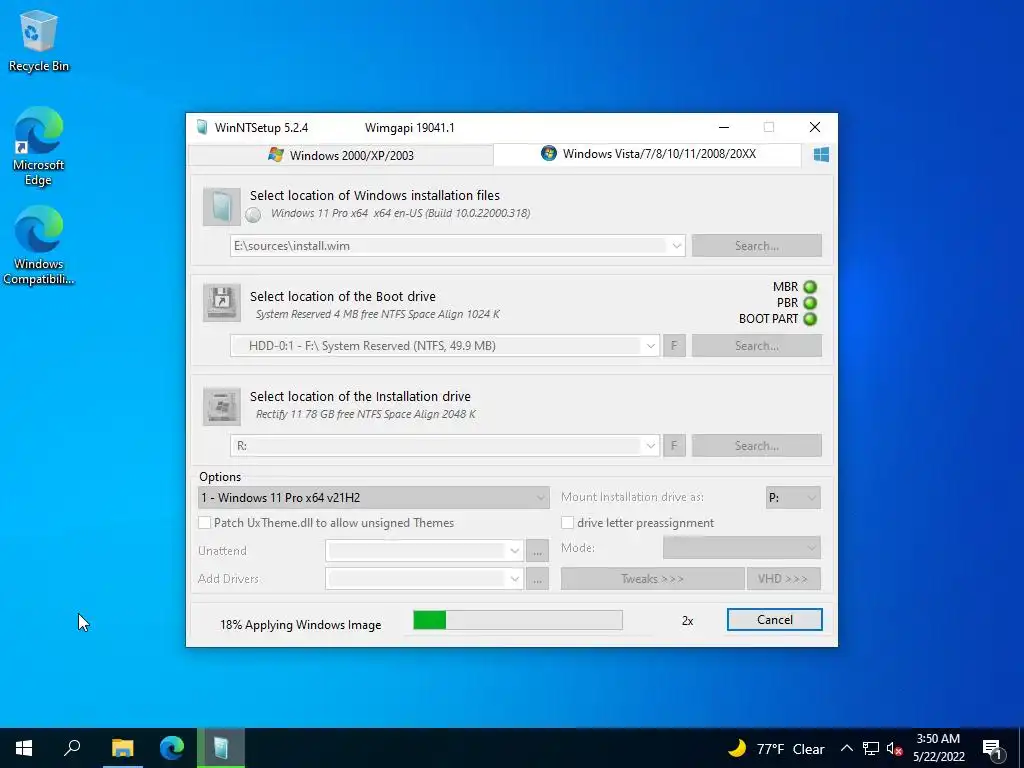
Task: Open File Explorer from the taskbar
Action: [122, 748]
